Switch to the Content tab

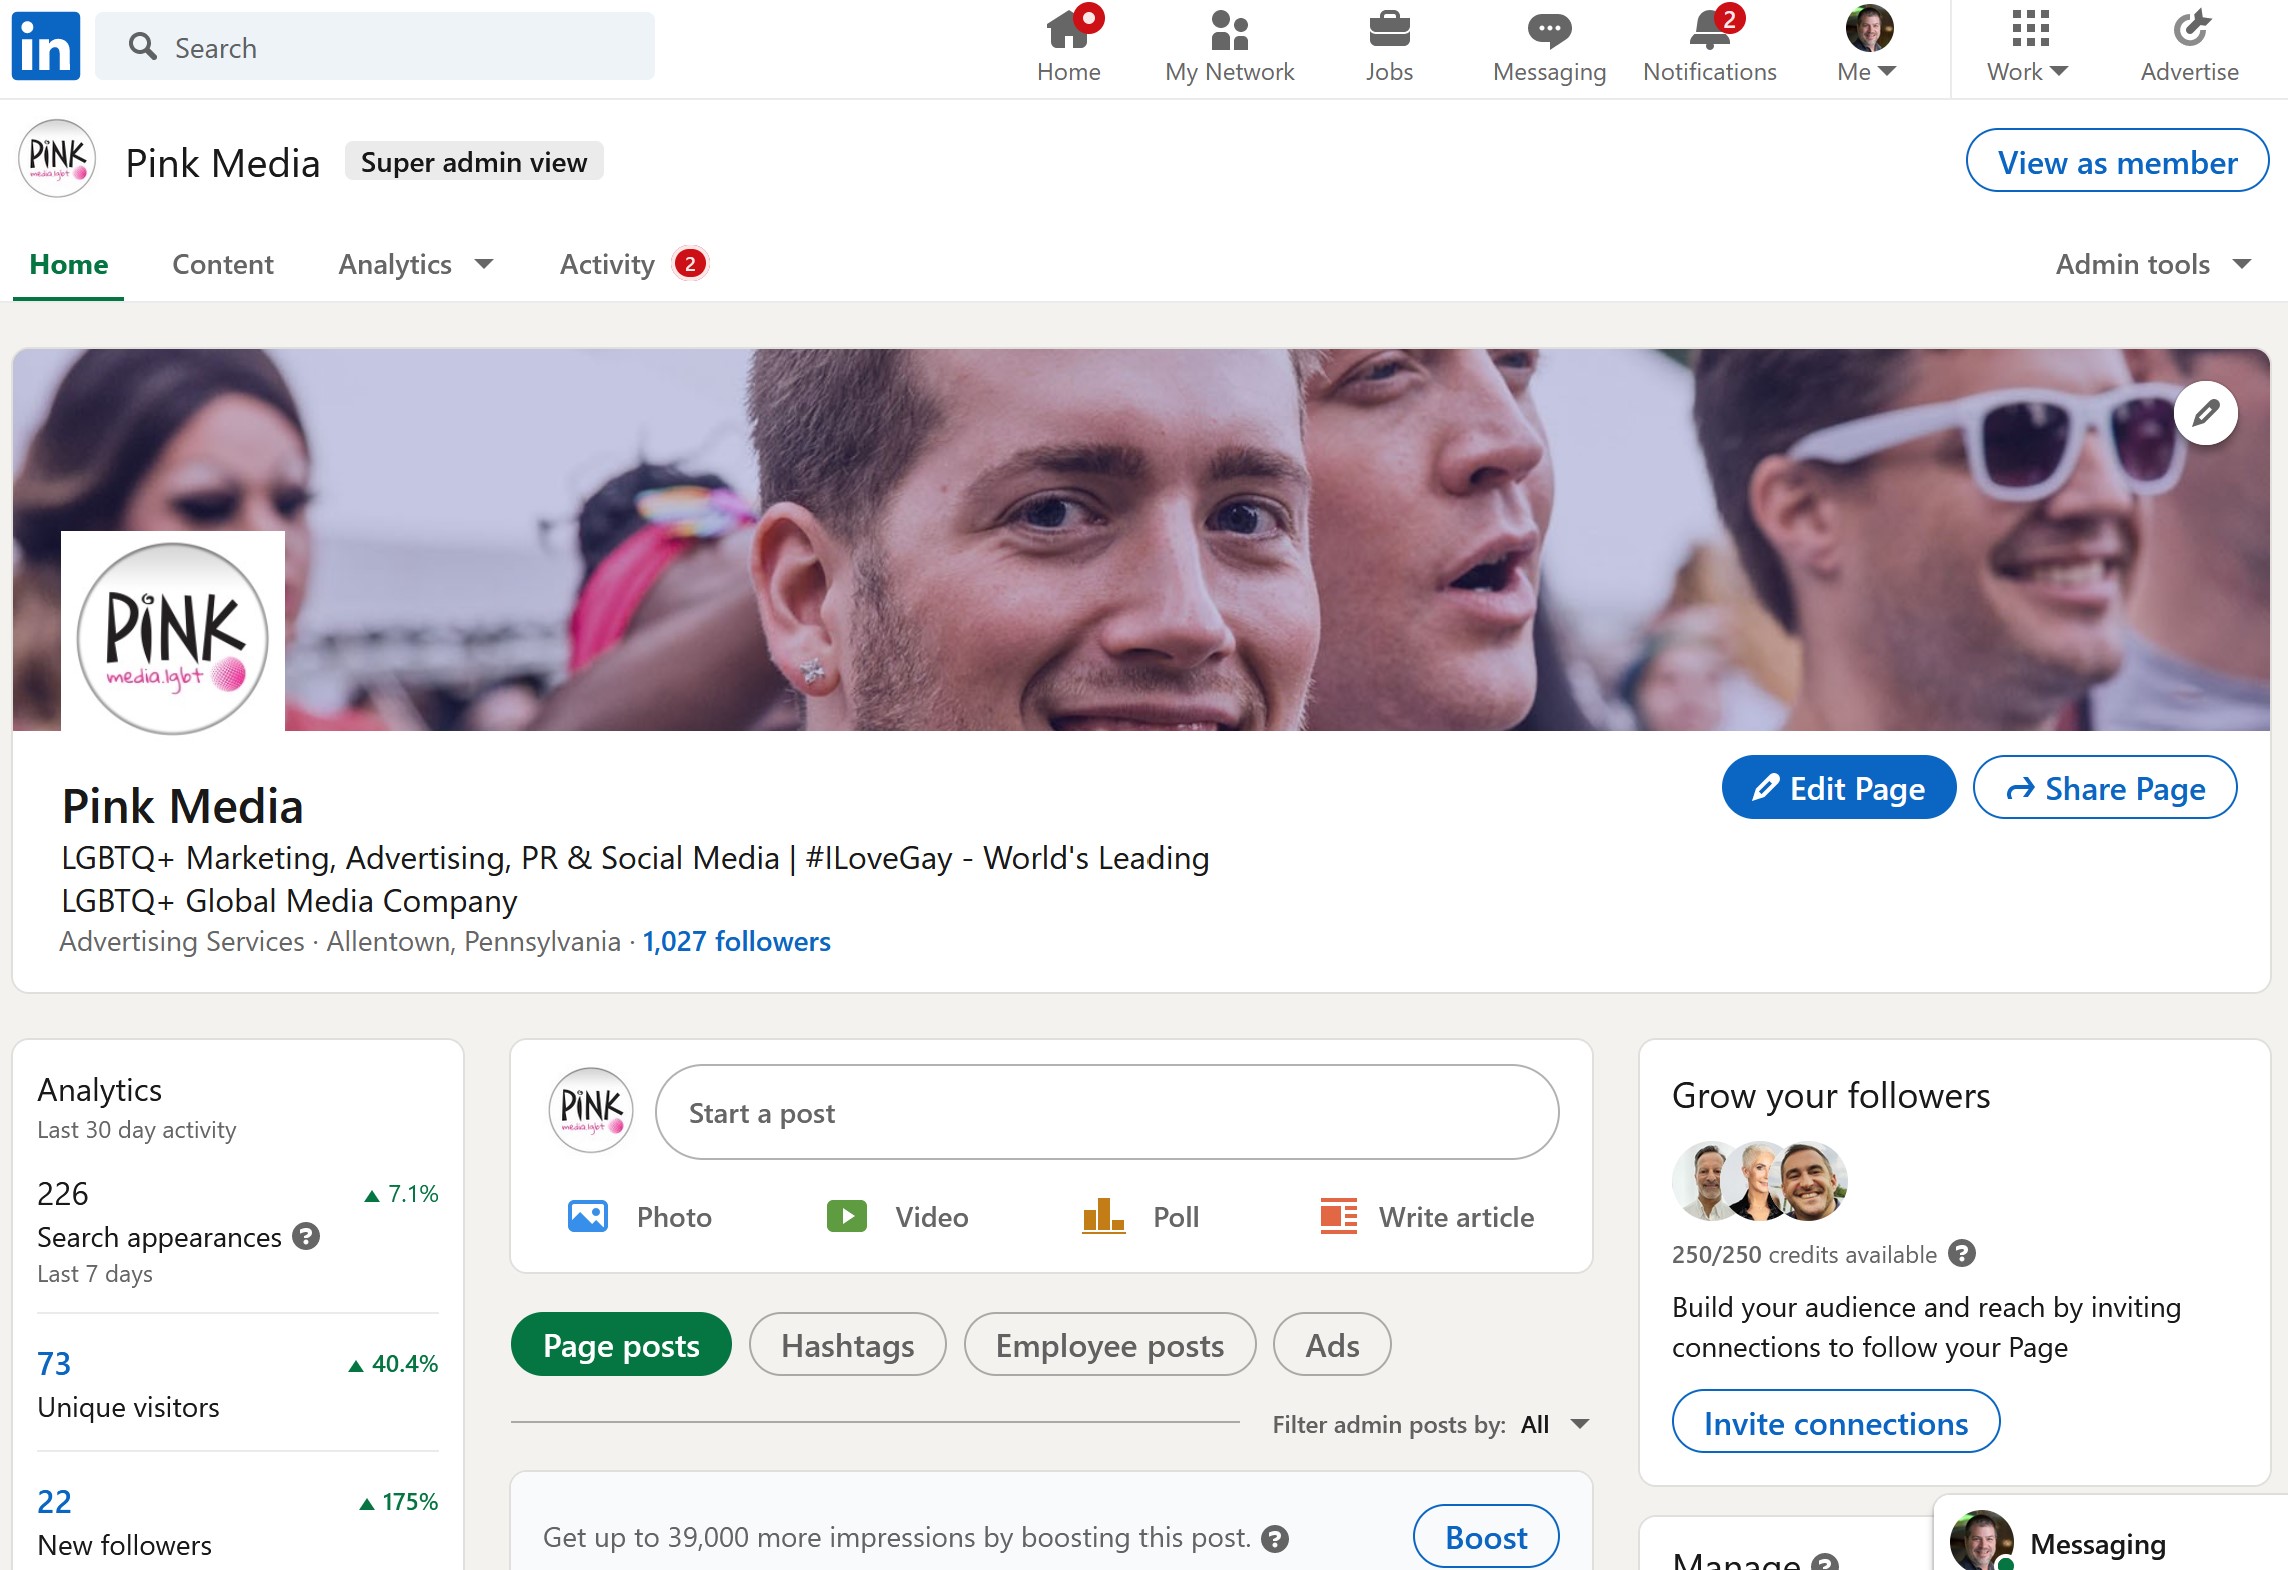pos(223,264)
